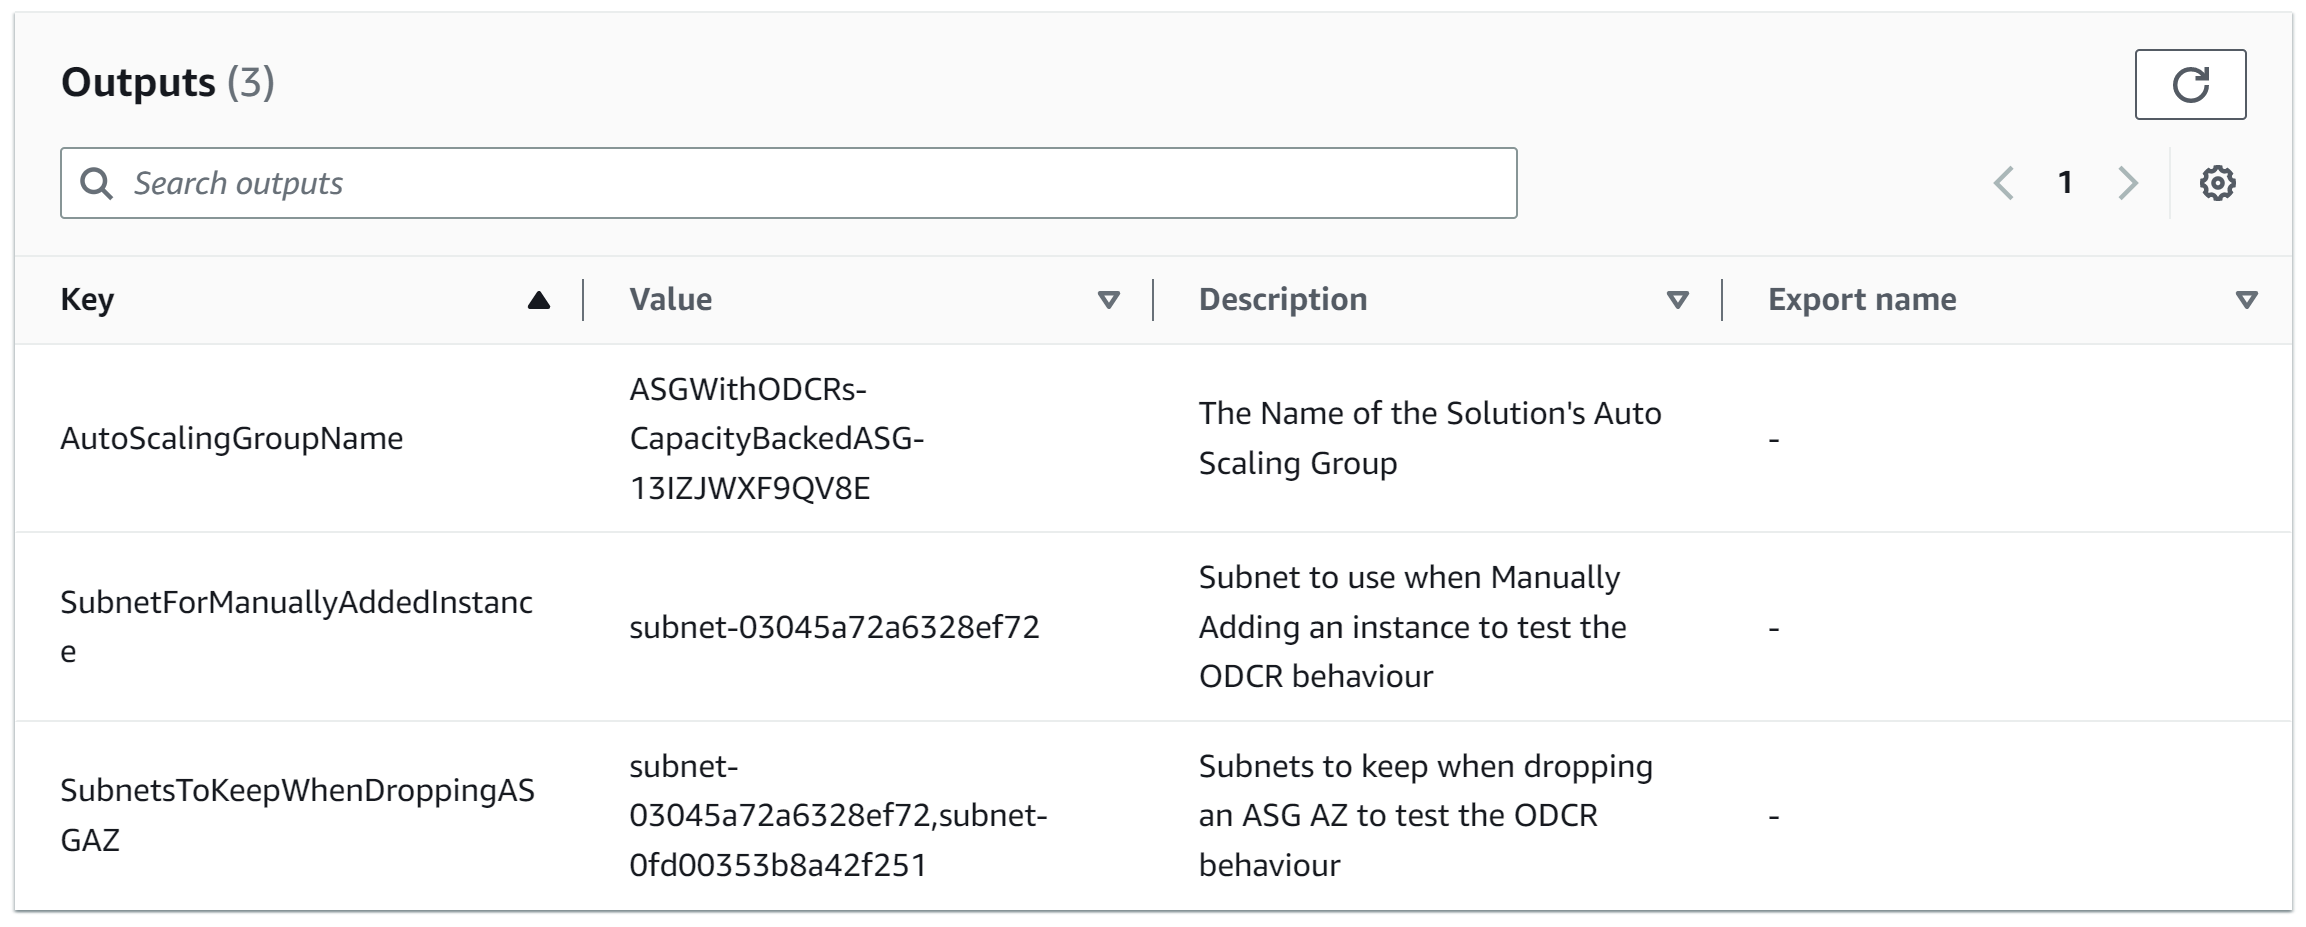Focus the Search outputs field
The image size is (2306, 927).
coord(800,183)
